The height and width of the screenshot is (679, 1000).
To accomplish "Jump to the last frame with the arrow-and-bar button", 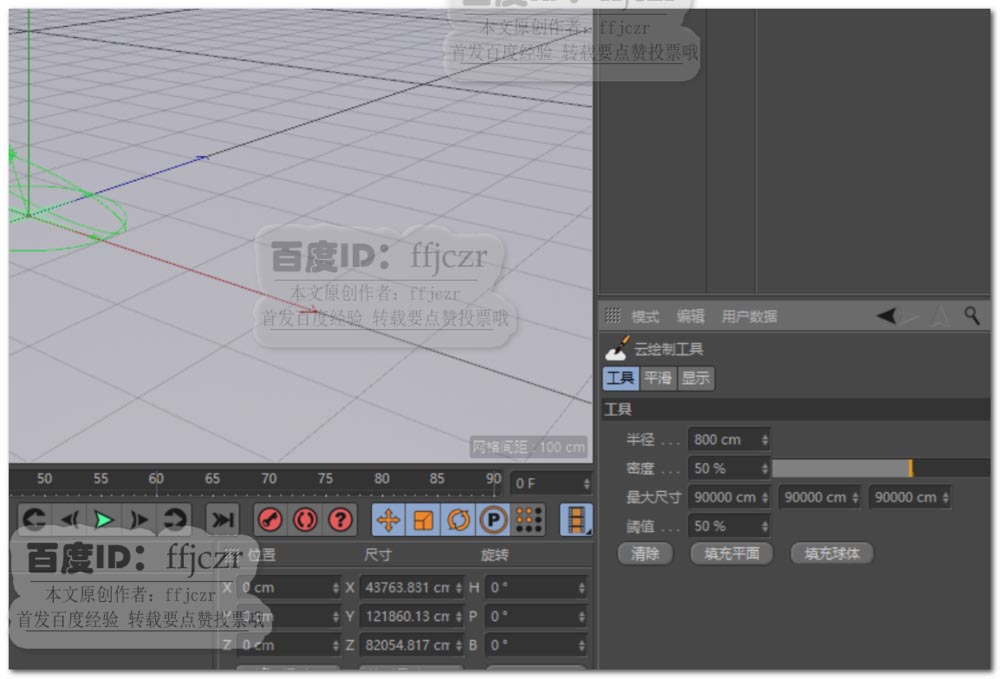I will point(222,520).
